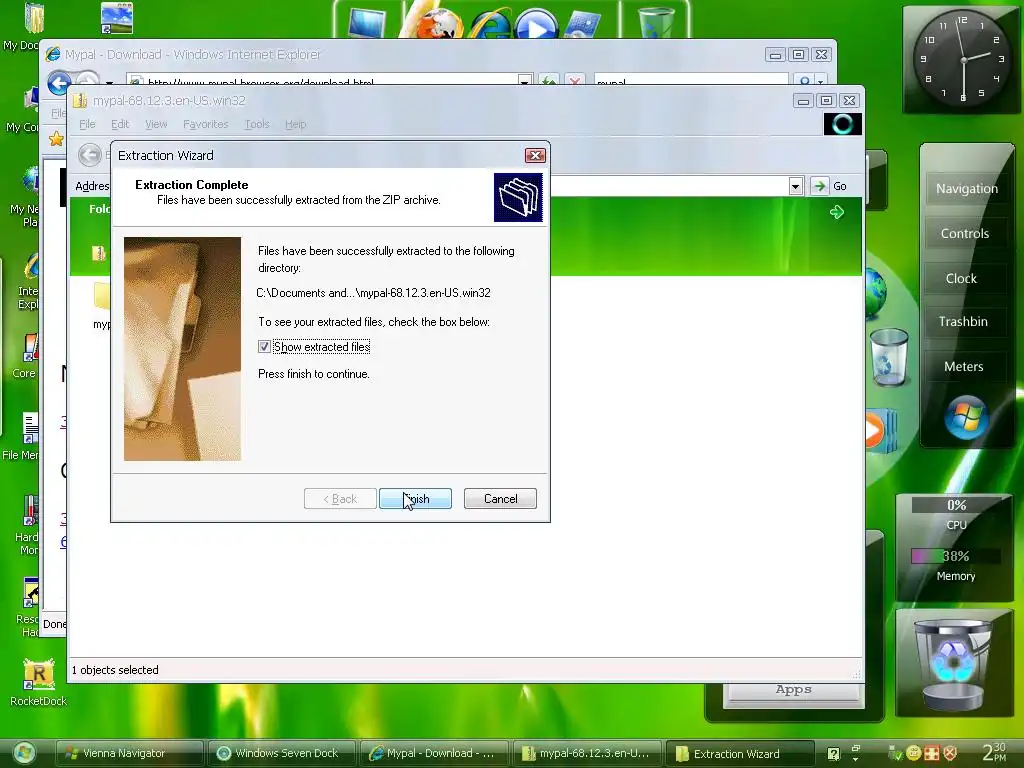The image size is (1024, 768).
Task: Switch to Vienna Navigator on the taskbar
Action: [129, 753]
